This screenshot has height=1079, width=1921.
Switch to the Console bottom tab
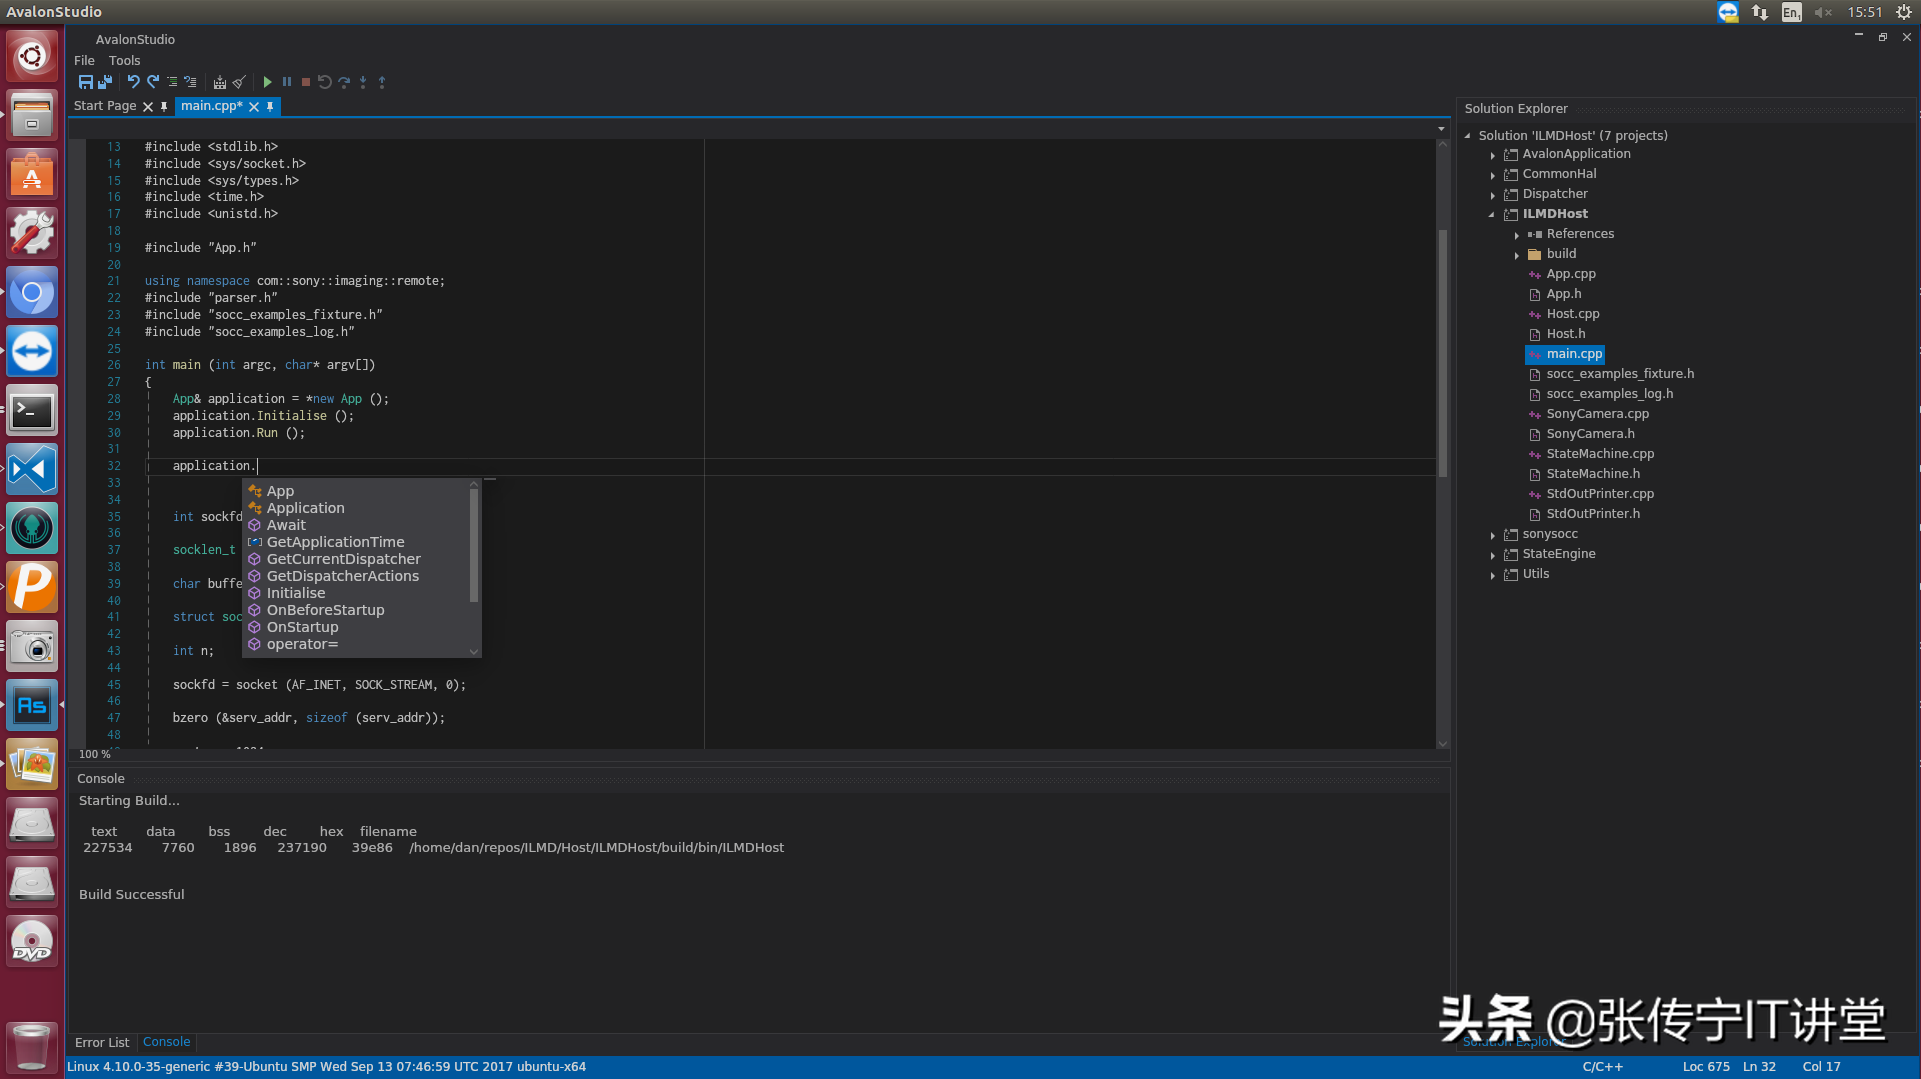tap(166, 1042)
